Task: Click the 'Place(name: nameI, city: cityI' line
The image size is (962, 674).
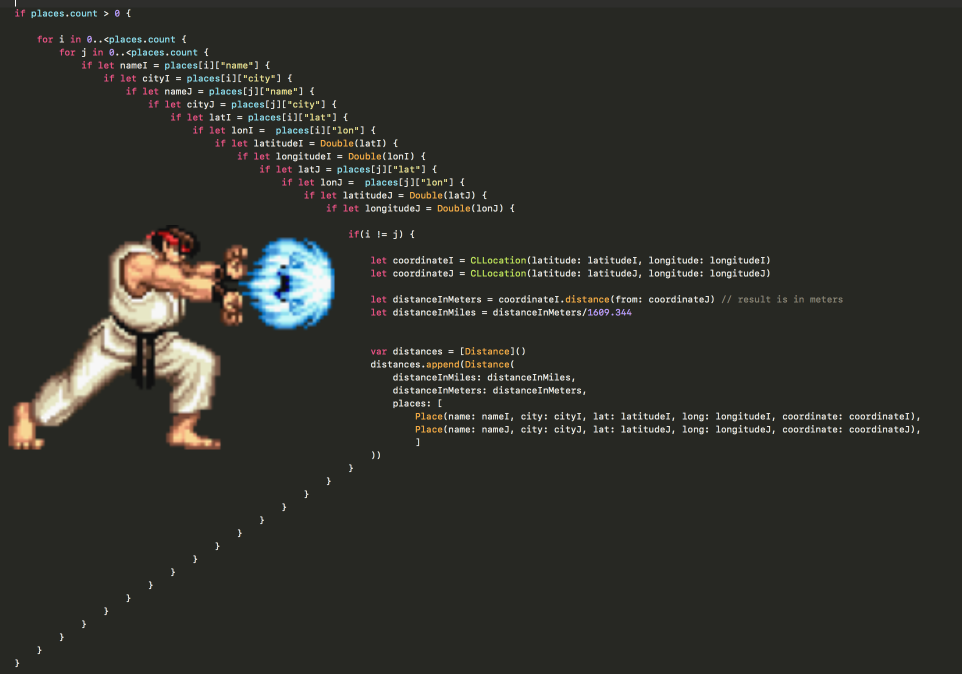Action: (668, 416)
